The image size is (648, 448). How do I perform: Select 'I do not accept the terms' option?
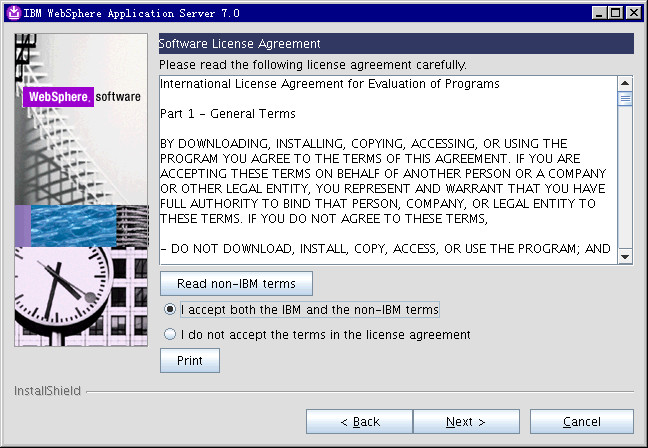pos(170,335)
